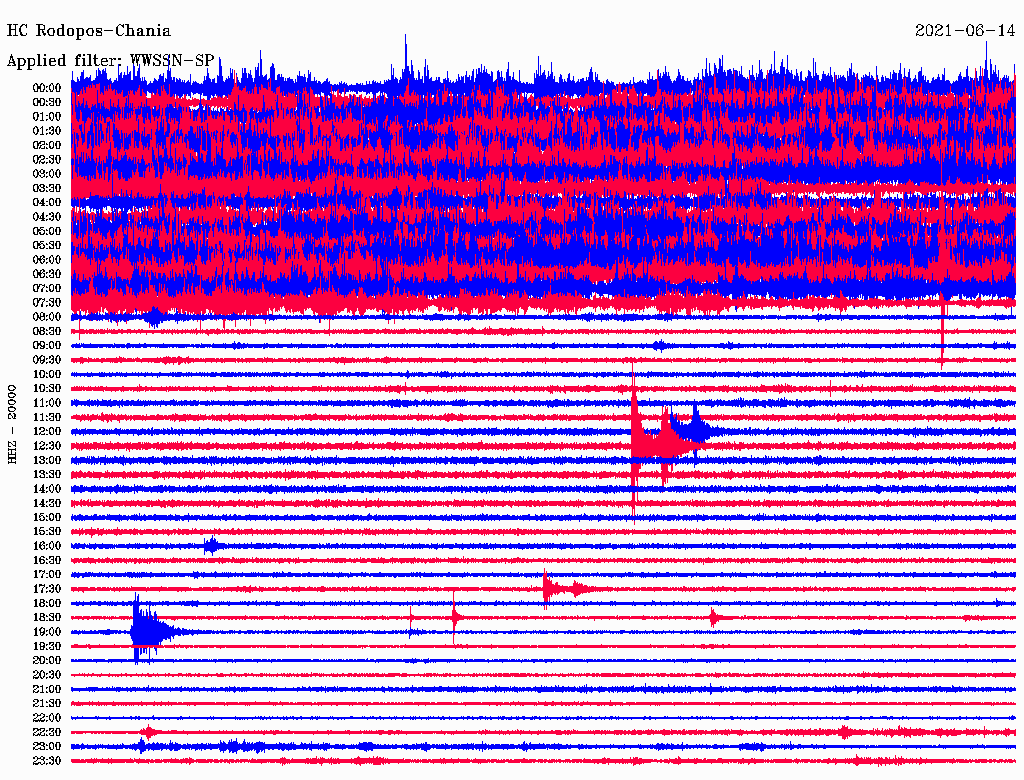The width and height of the screenshot is (1024, 780).
Task: Click the 23:30 time label
Action: (x=47, y=761)
